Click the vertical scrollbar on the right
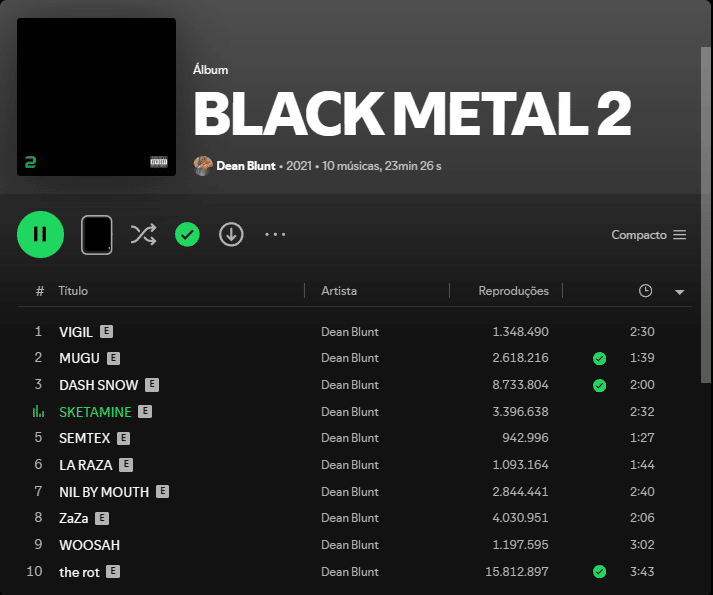Viewport: 713px width, 595px height. [706, 214]
